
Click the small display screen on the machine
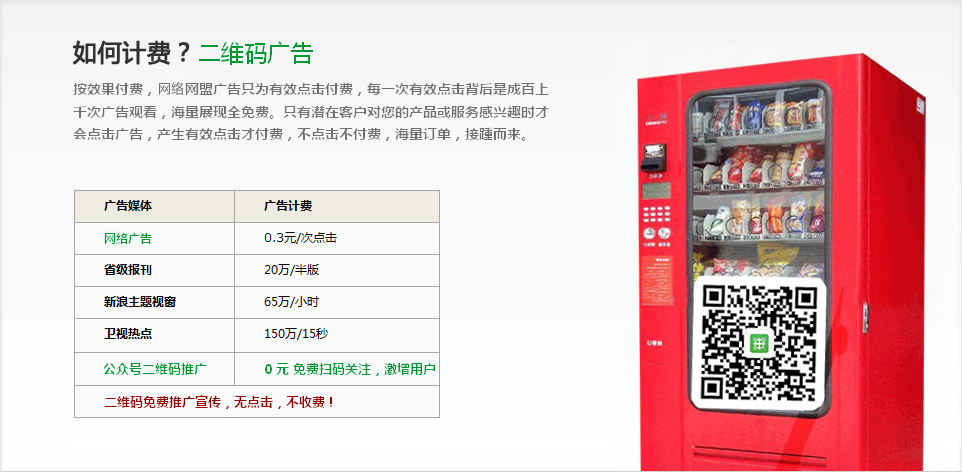pos(656,190)
